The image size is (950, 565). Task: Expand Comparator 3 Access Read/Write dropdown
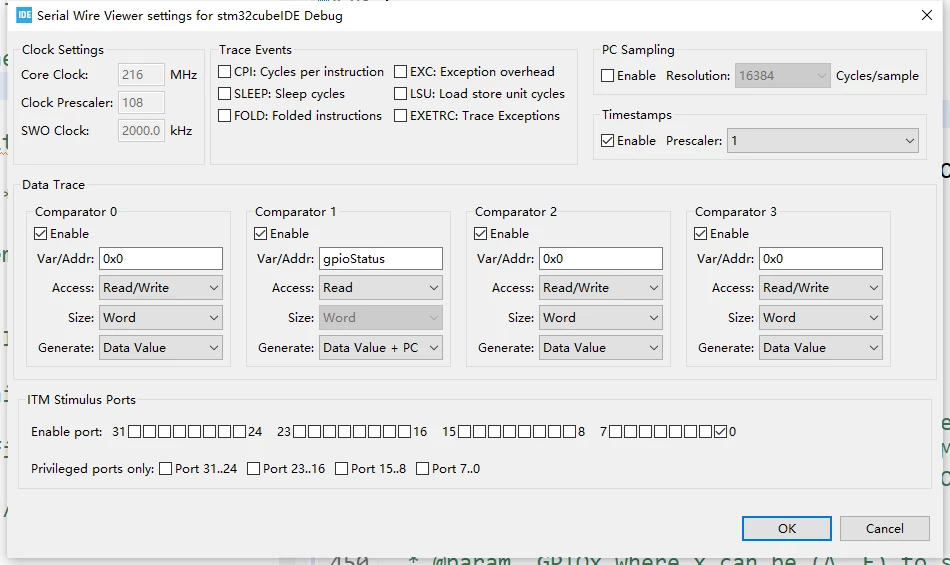point(820,288)
